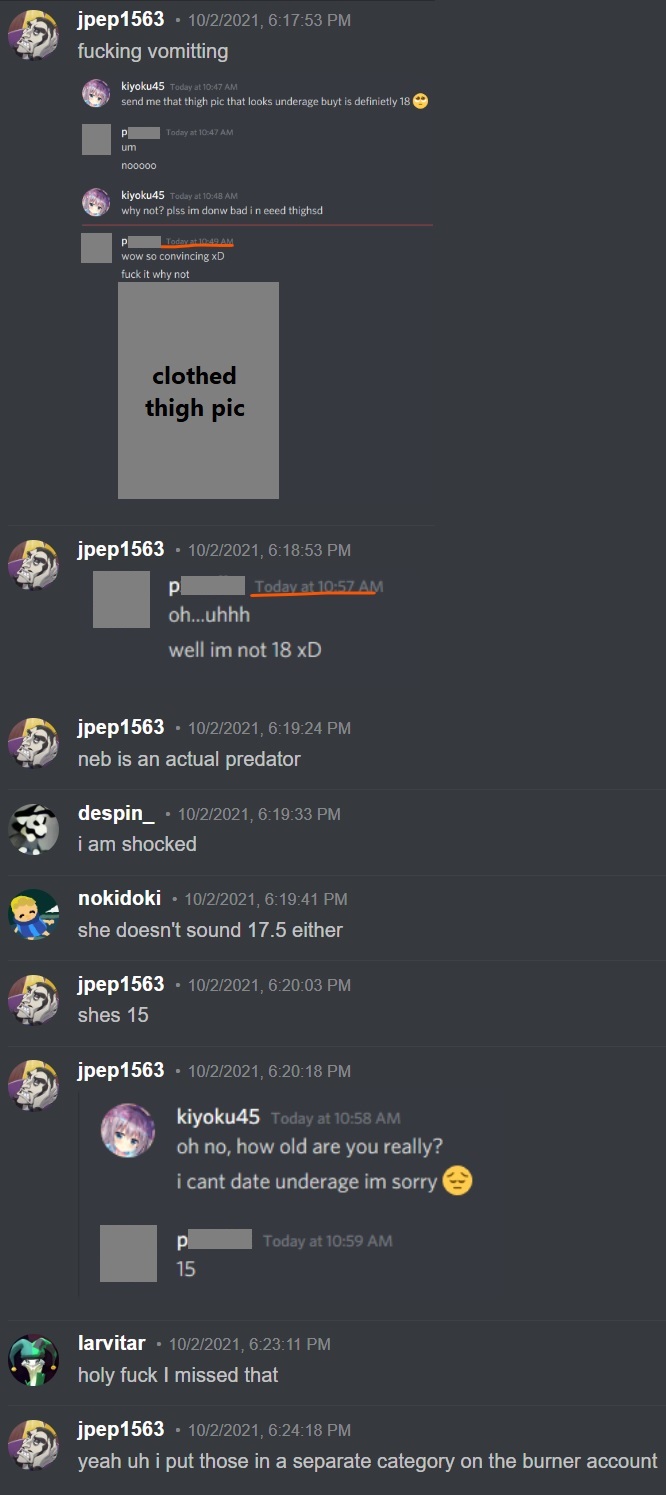
Task: Click jpep1563's avatar beside the 6:17:53 PM message
Action: point(32,35)
